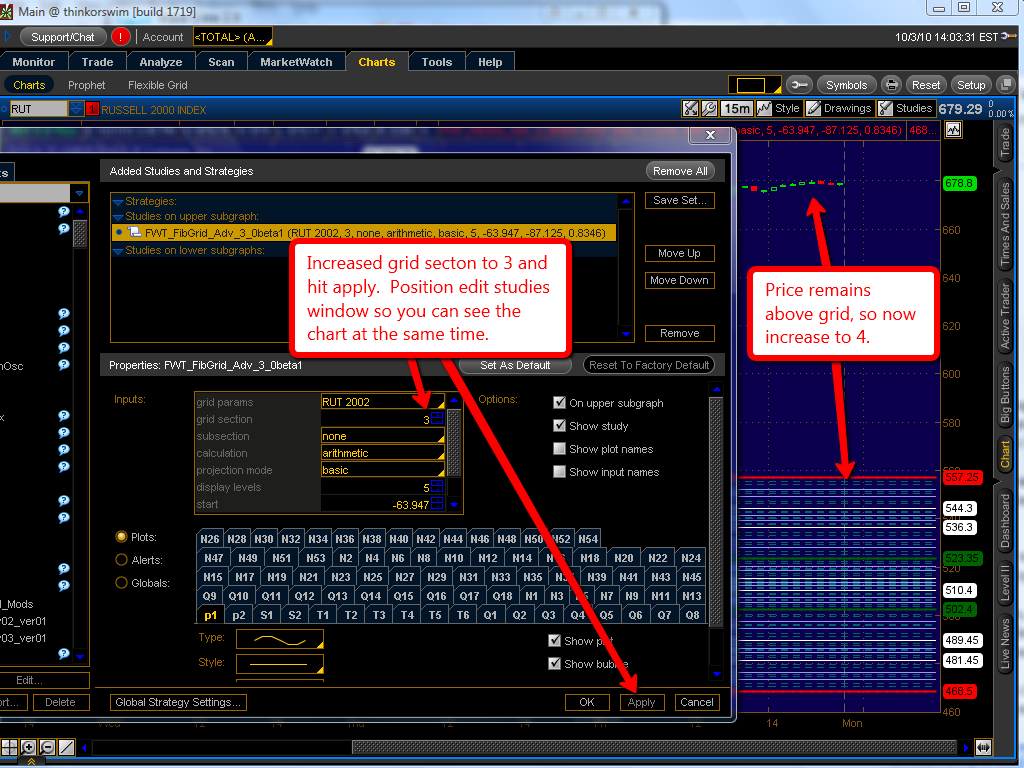The width and height of the screenshot is (1024, 768).
Task: Select the trendline drawing tool icon
Action: (67, 747)
